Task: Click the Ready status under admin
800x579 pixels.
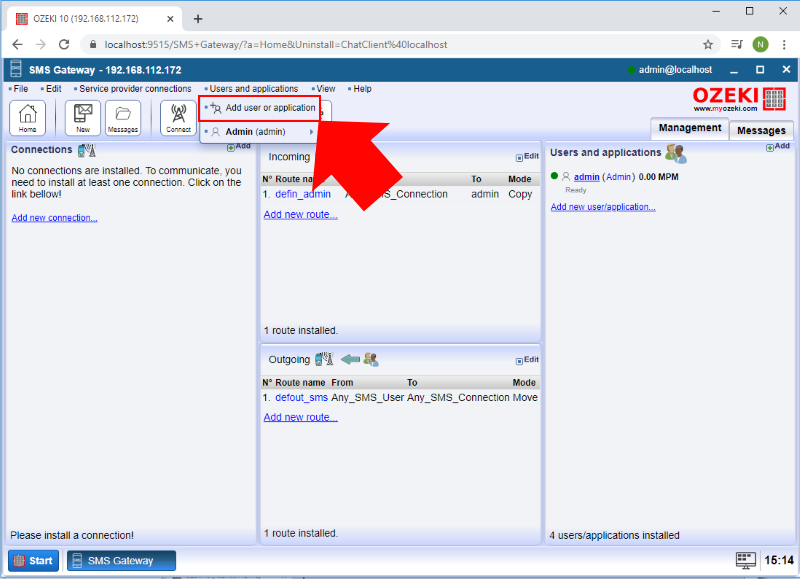Action: (x=576, y=190)
